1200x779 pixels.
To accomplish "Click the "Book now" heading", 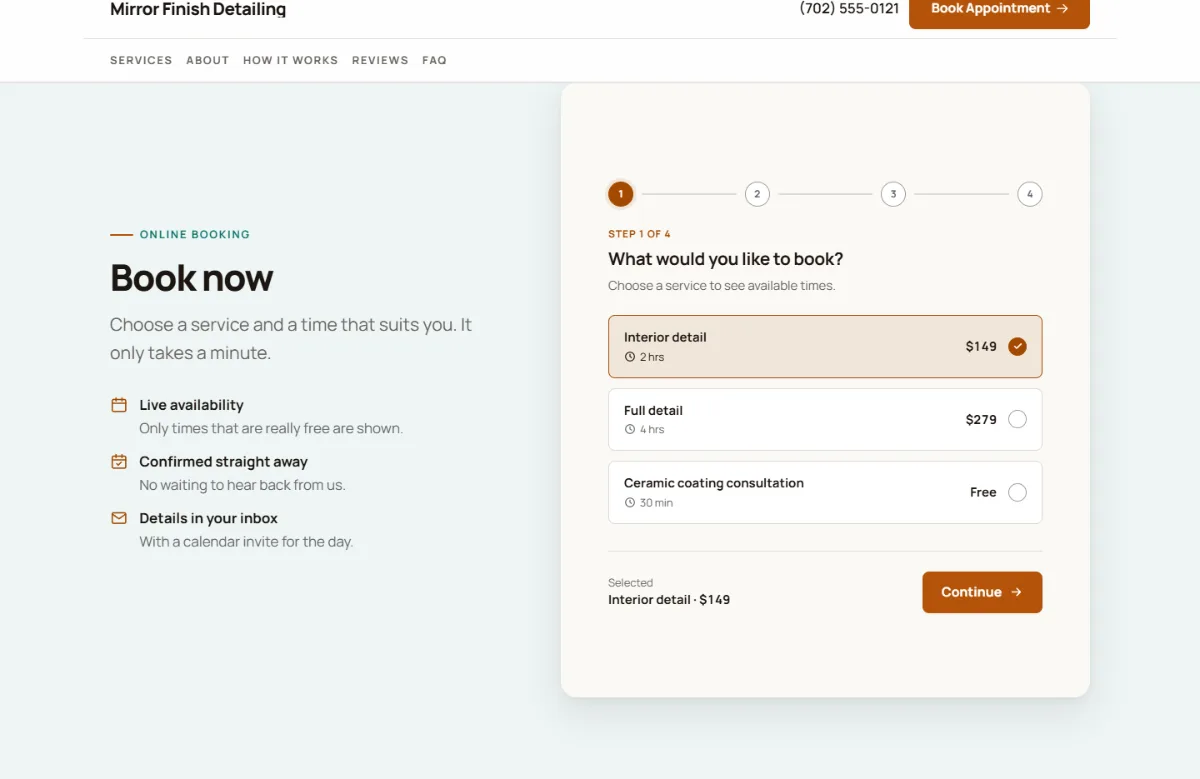I will pyautogui.click(x=191, y=278).
